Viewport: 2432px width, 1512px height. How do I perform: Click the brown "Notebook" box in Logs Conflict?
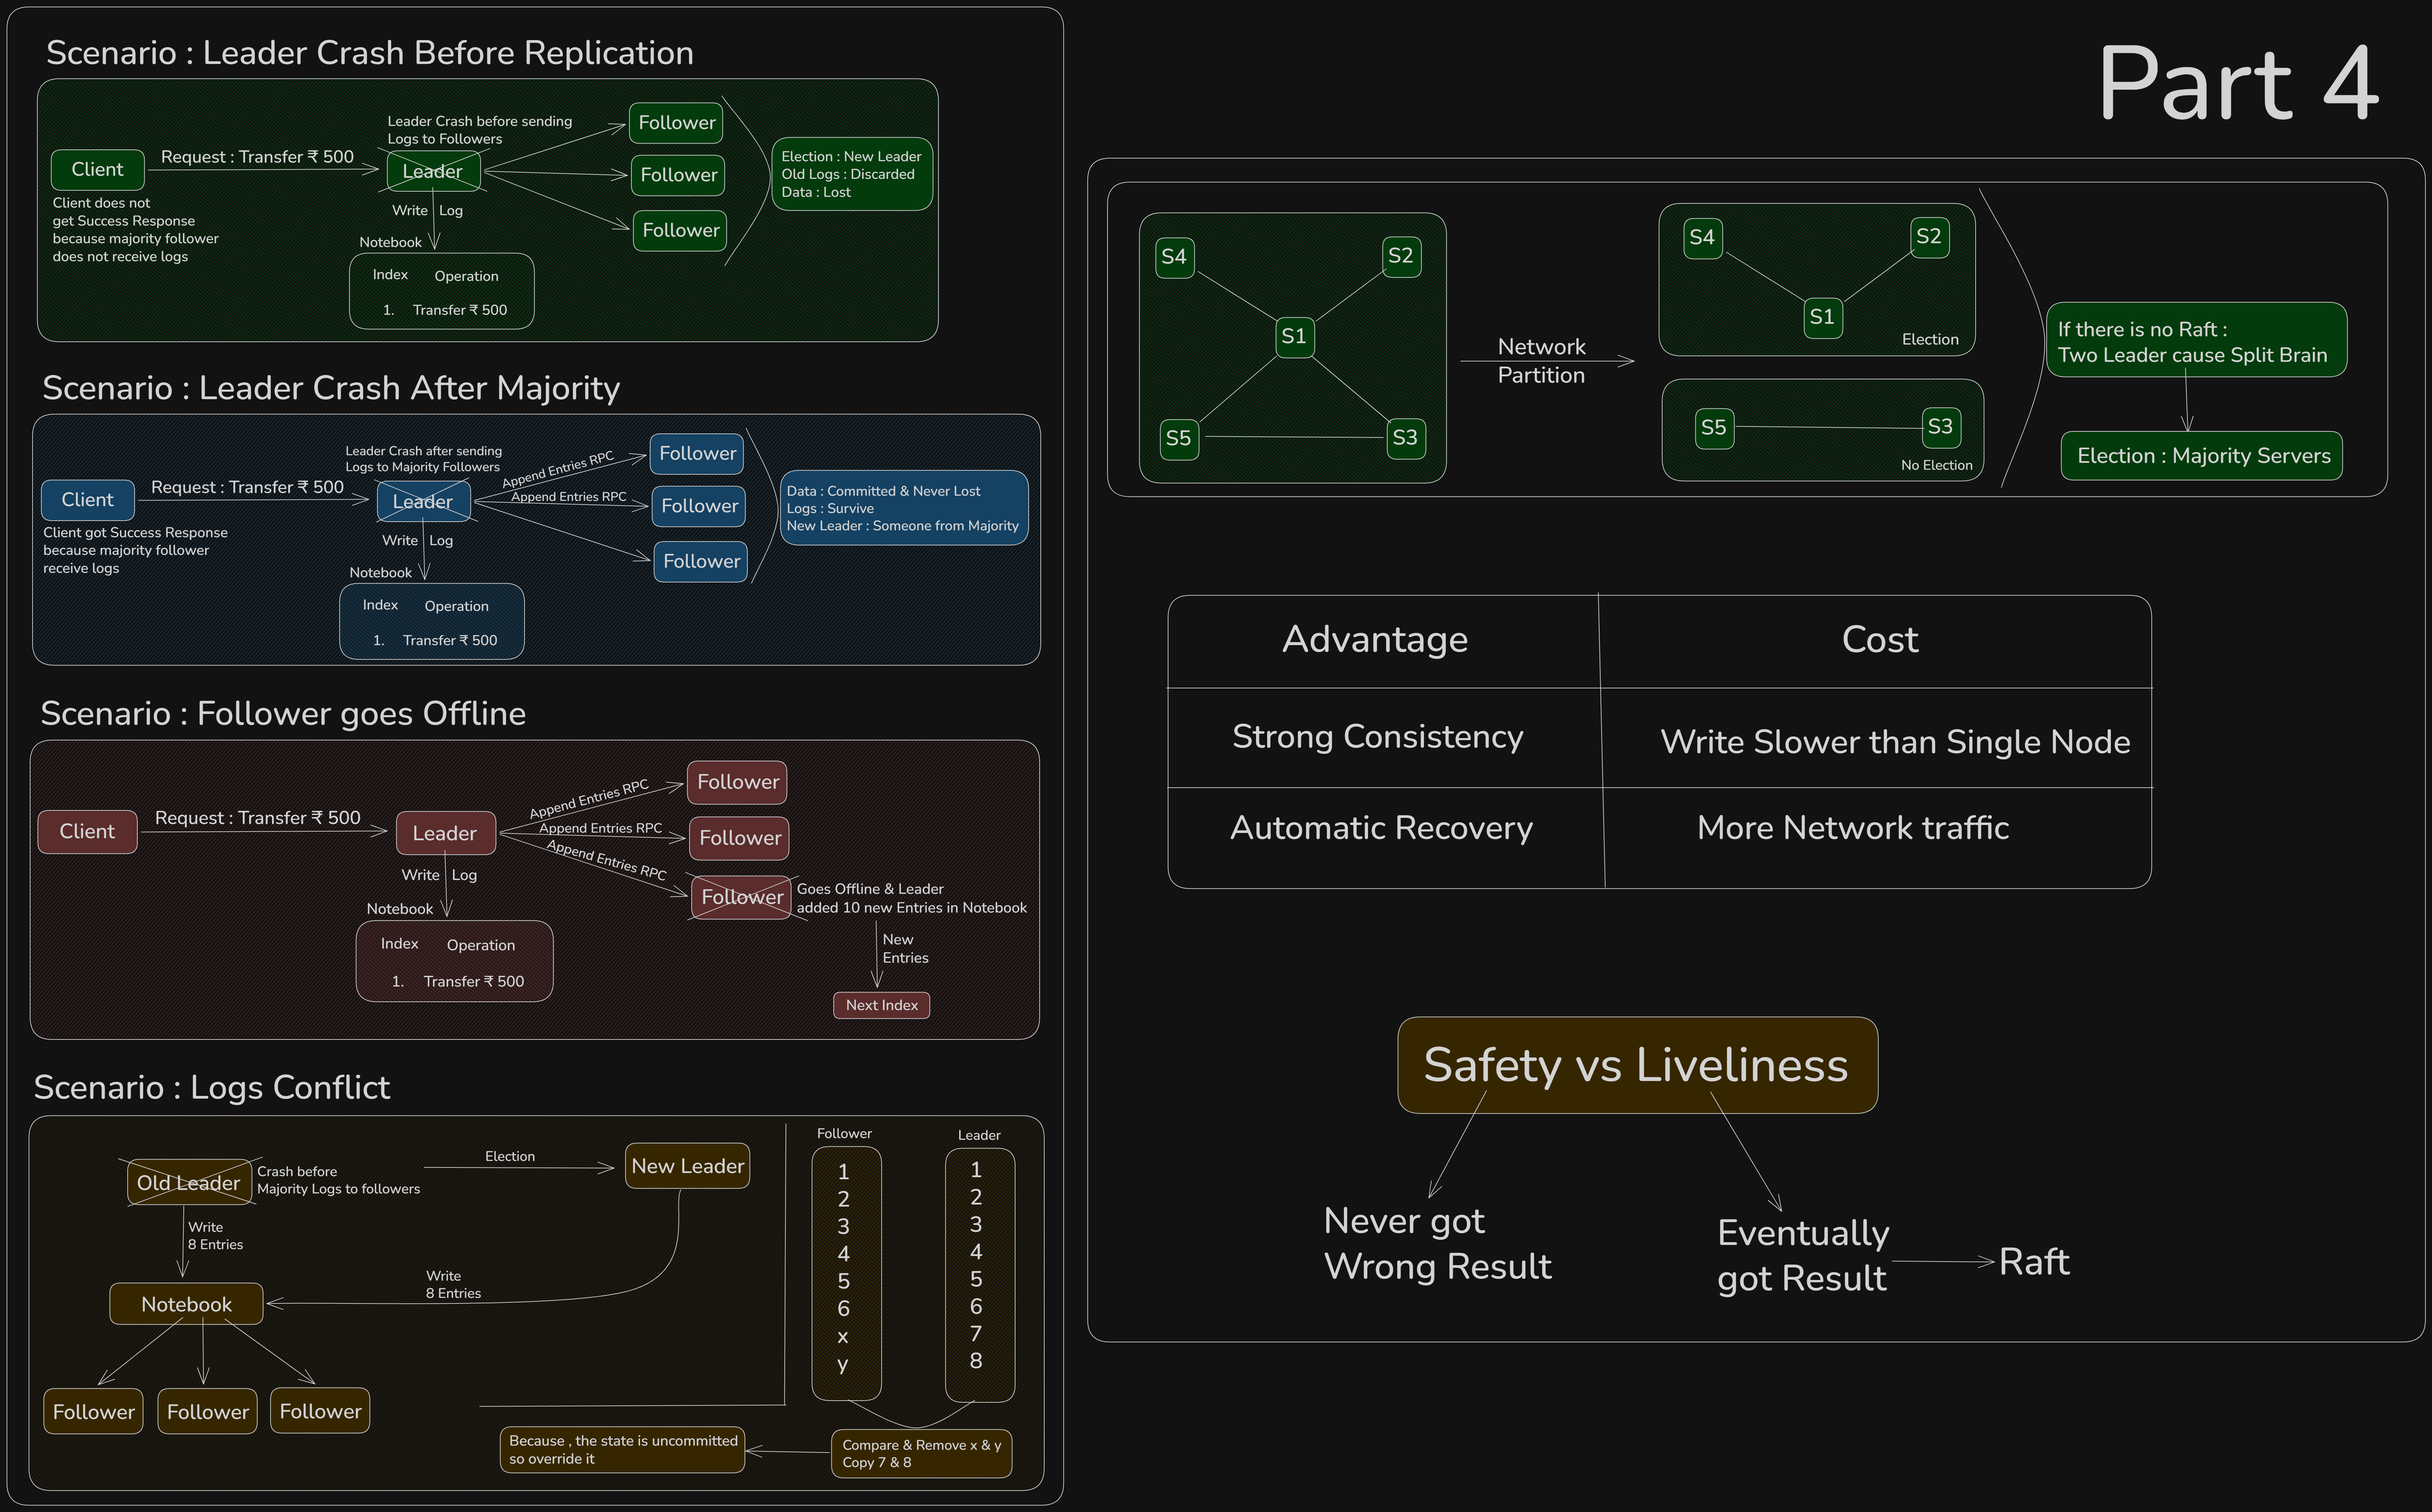click(186, 1304)
